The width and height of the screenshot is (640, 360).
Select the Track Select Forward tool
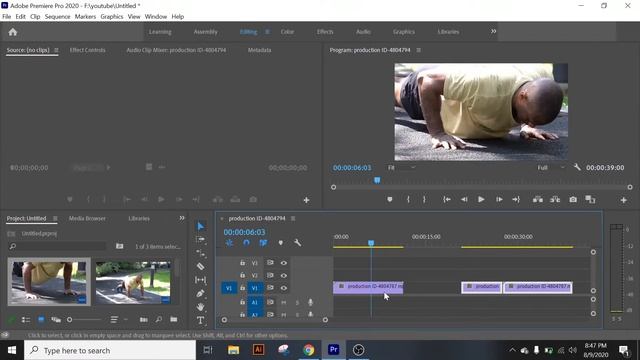(200, 240)
